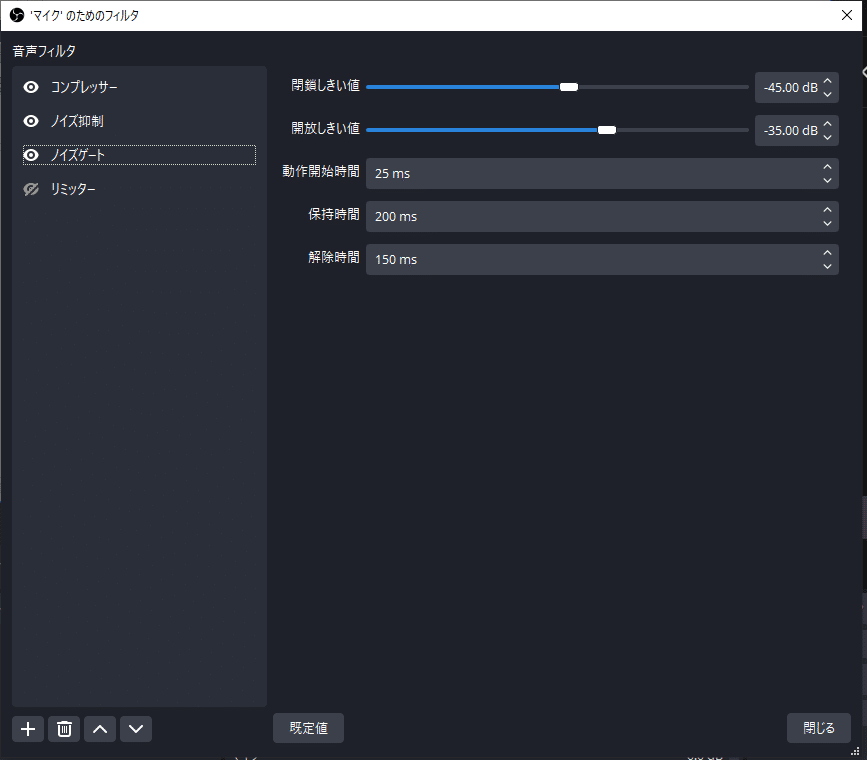Decrease 保持時間 using the down arrow
Viewport: 867px width, 760px height.
coord(827,222)
